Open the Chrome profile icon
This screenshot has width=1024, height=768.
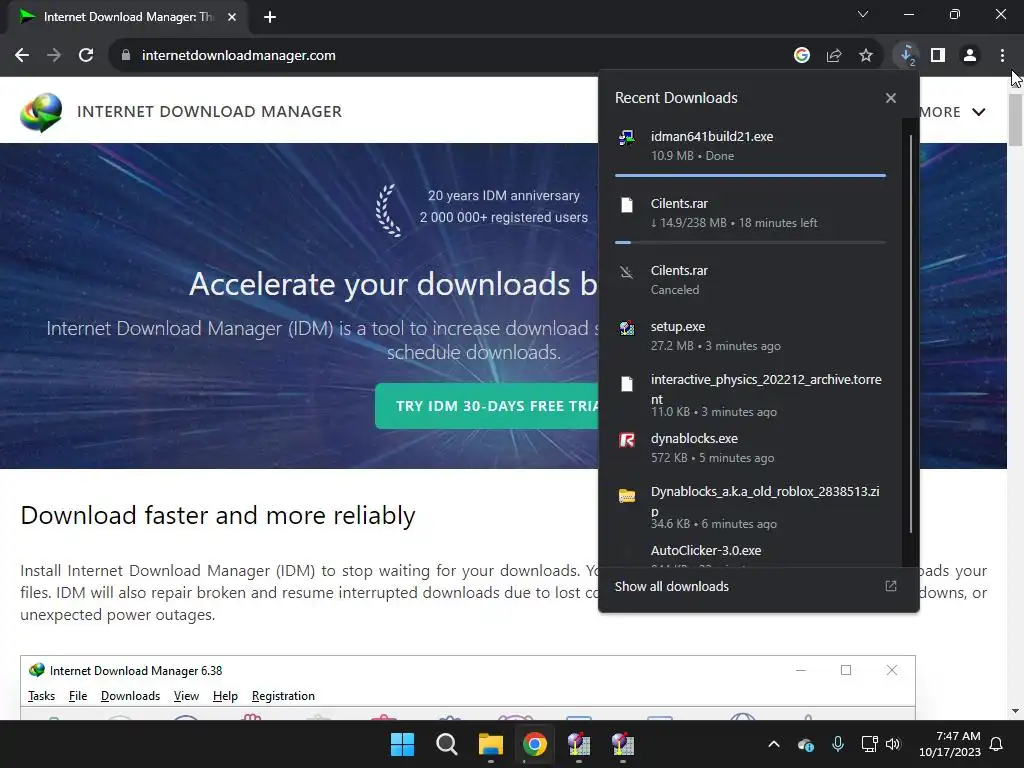coord(970,56)
